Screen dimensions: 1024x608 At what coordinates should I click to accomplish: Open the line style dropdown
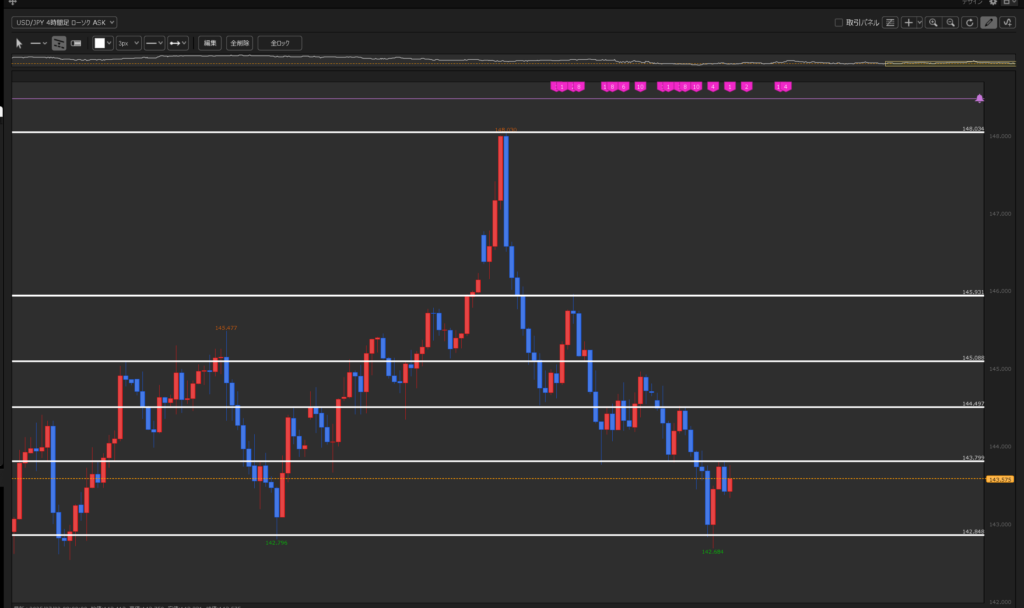click(154, 43)
